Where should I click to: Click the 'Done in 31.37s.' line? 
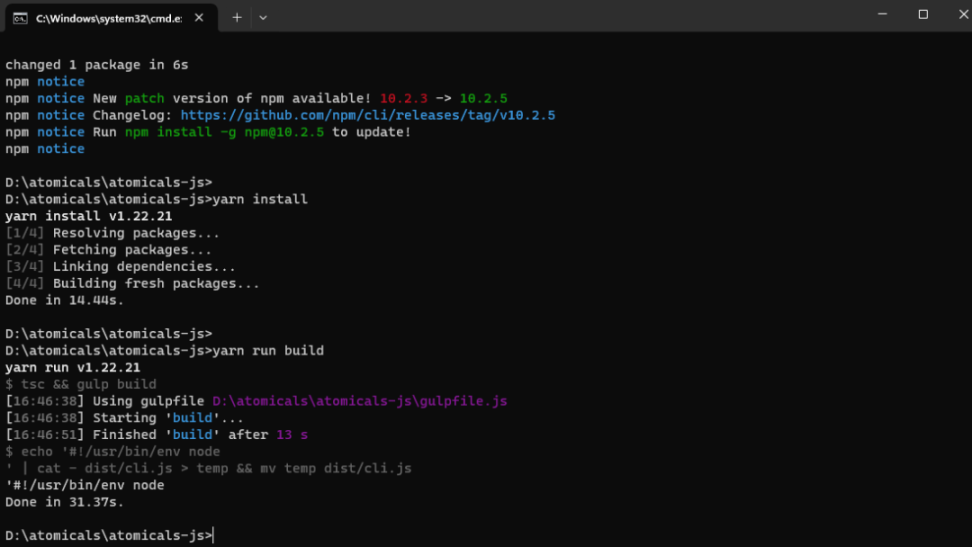click(64, 502)
